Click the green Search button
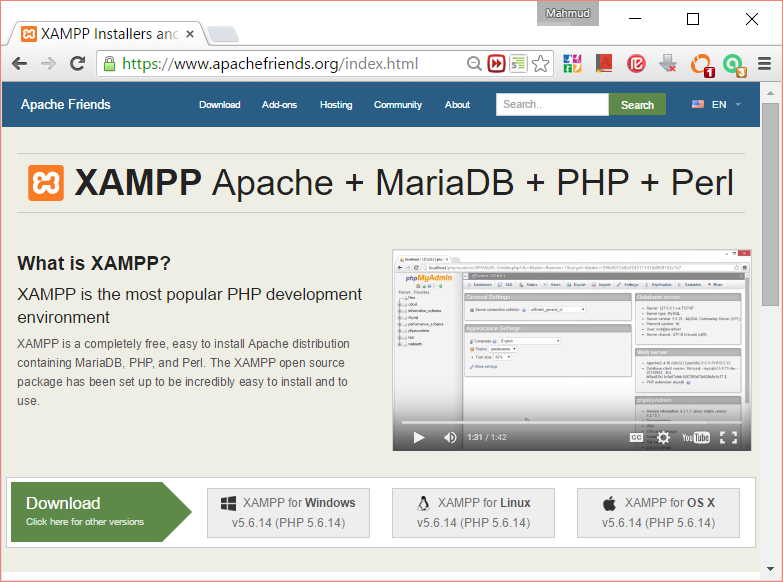Screen dimensions: 783x582 click(x=637, y=104)
